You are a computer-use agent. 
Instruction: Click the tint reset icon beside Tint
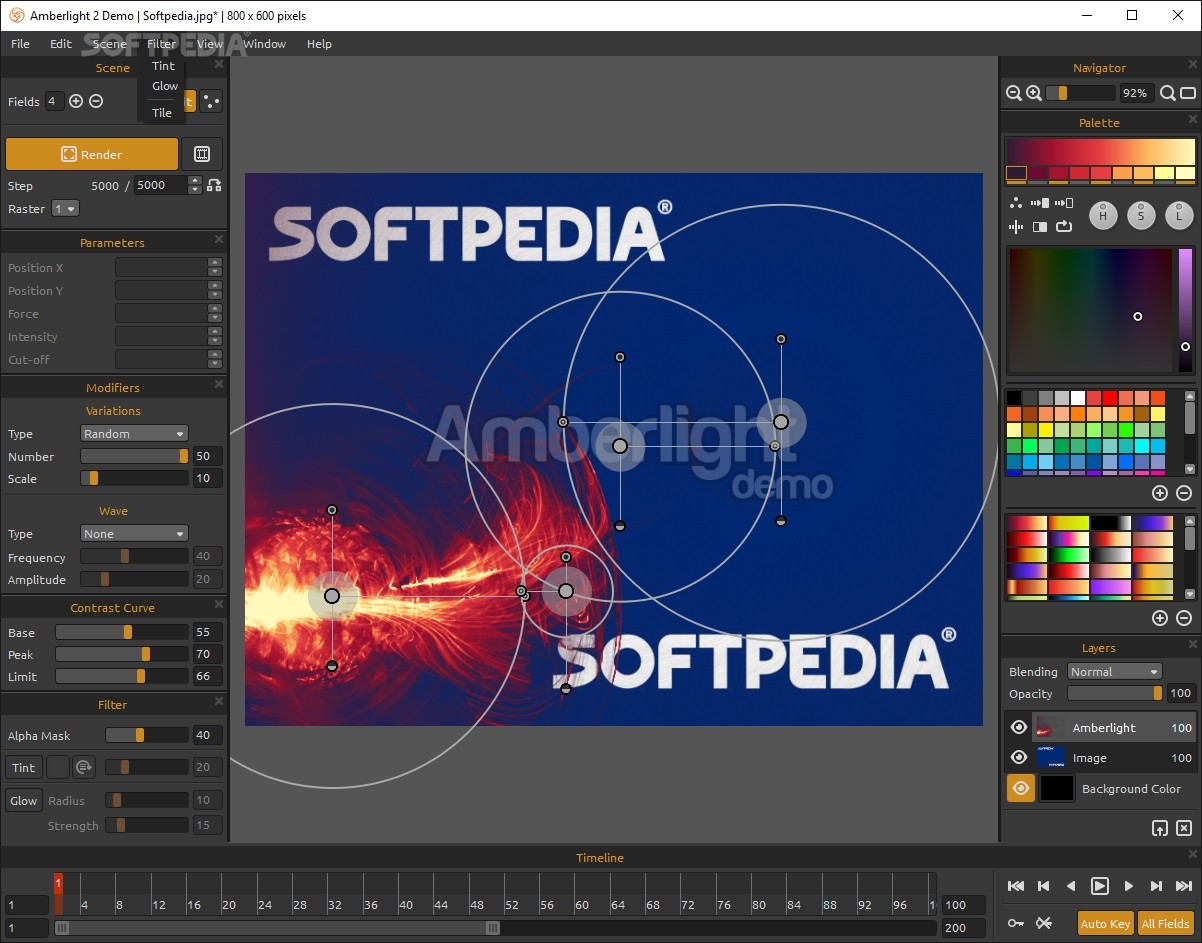coord(84,767)
